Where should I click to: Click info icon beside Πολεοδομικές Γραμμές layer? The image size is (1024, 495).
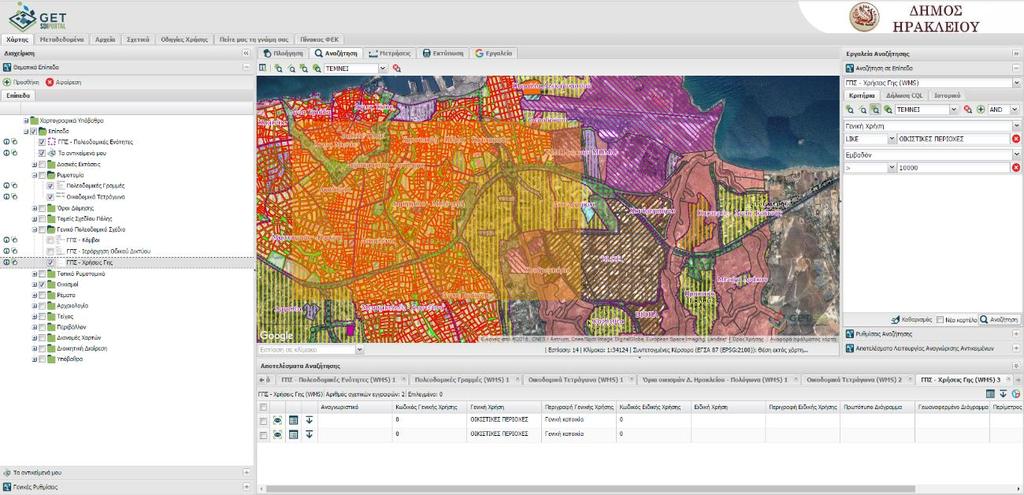[x=6, y=185]
